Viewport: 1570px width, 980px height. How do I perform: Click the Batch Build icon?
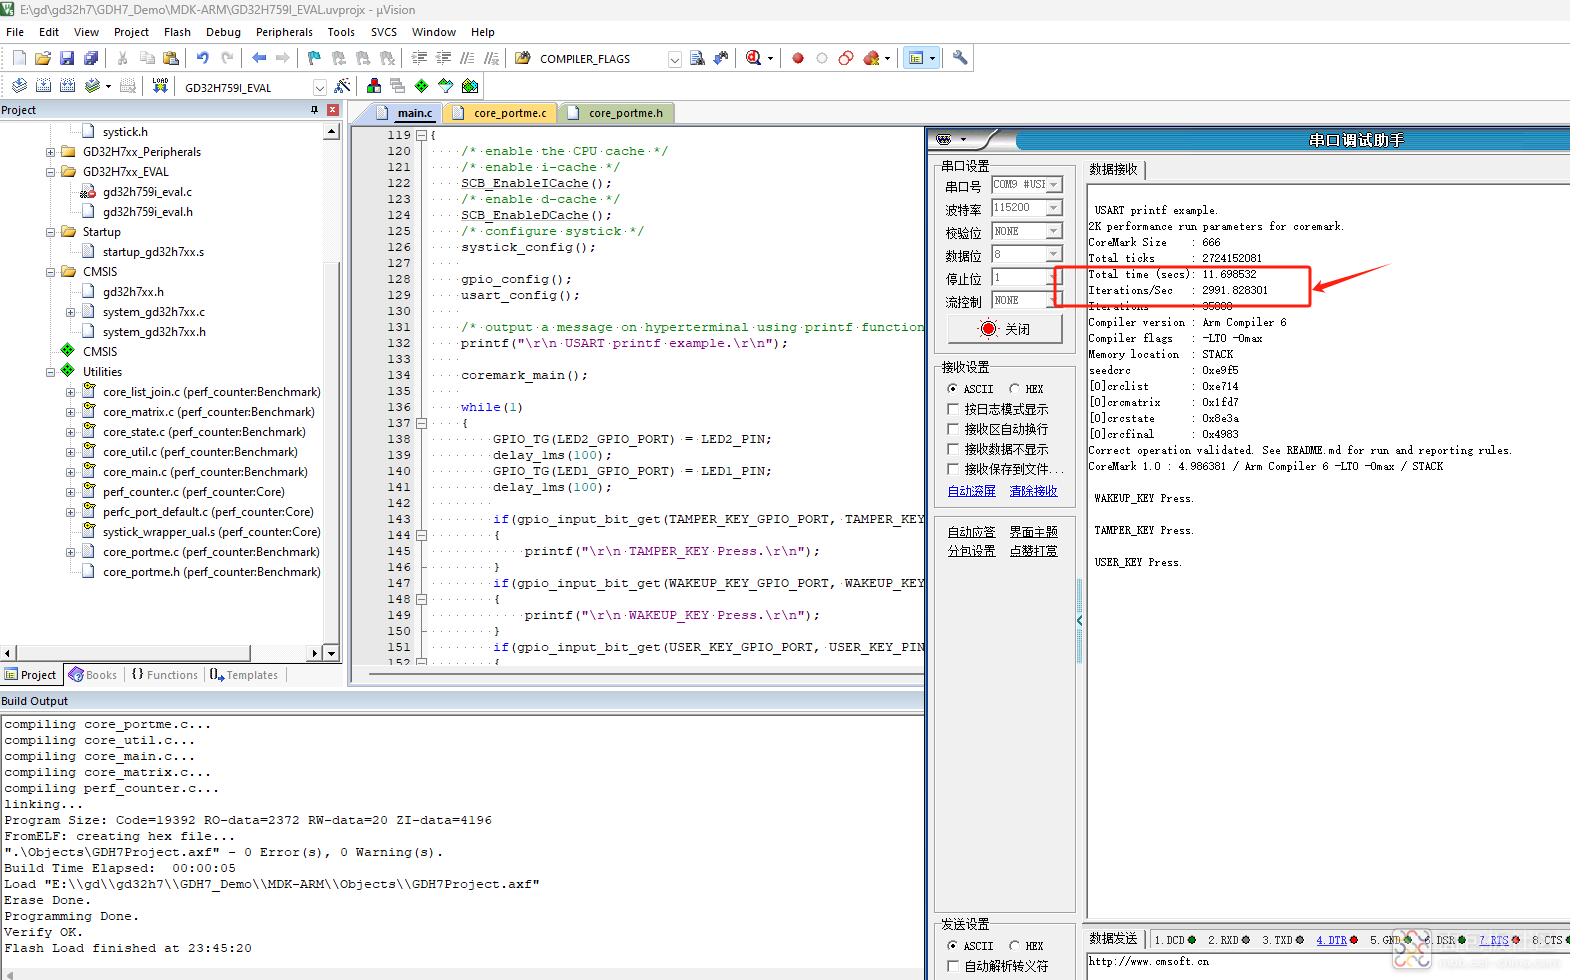coord(92,86)
